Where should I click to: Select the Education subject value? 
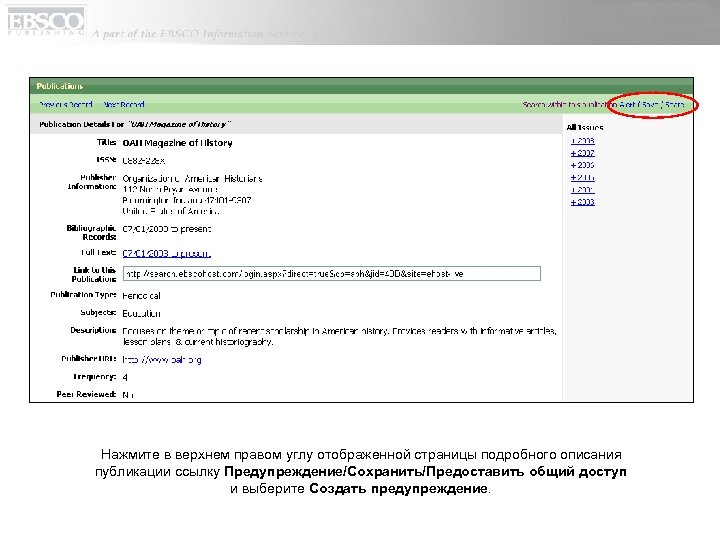(x=141, y=314)
